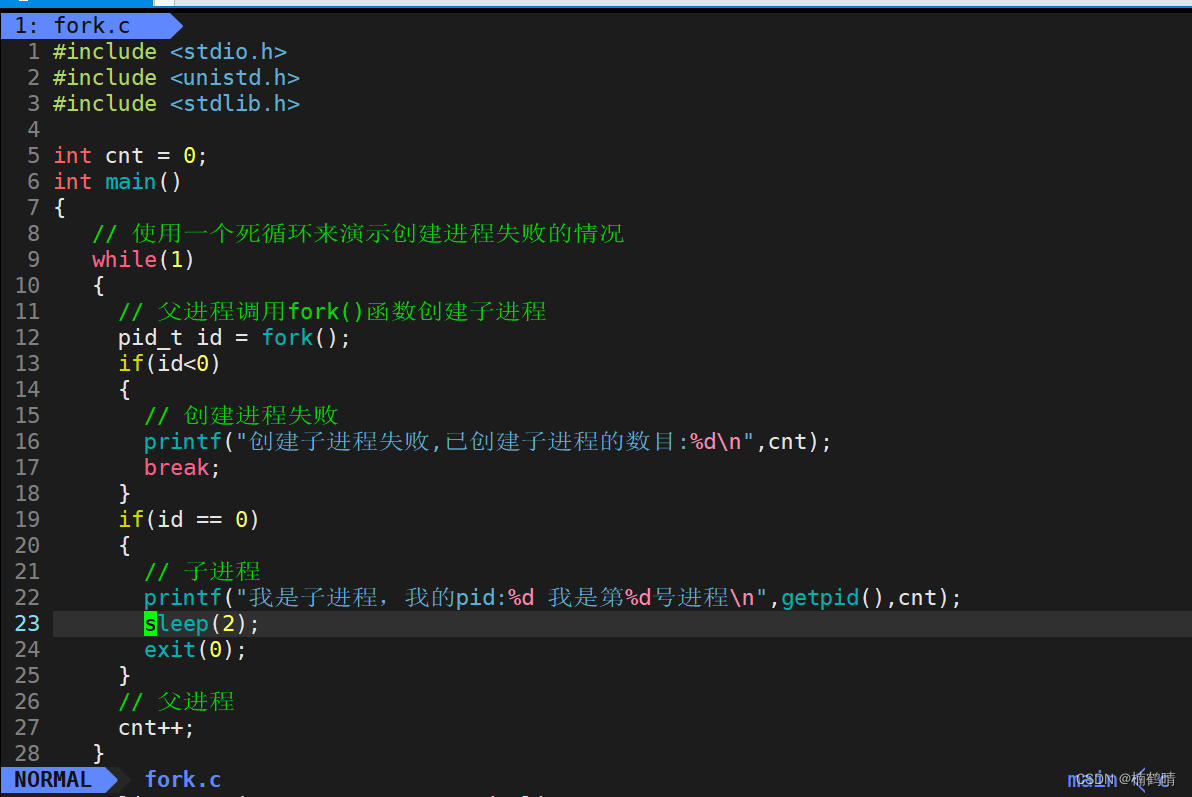Place cursor on '#include <unistd.h>' line
The image size is (1192, 797).
(176, 78)
